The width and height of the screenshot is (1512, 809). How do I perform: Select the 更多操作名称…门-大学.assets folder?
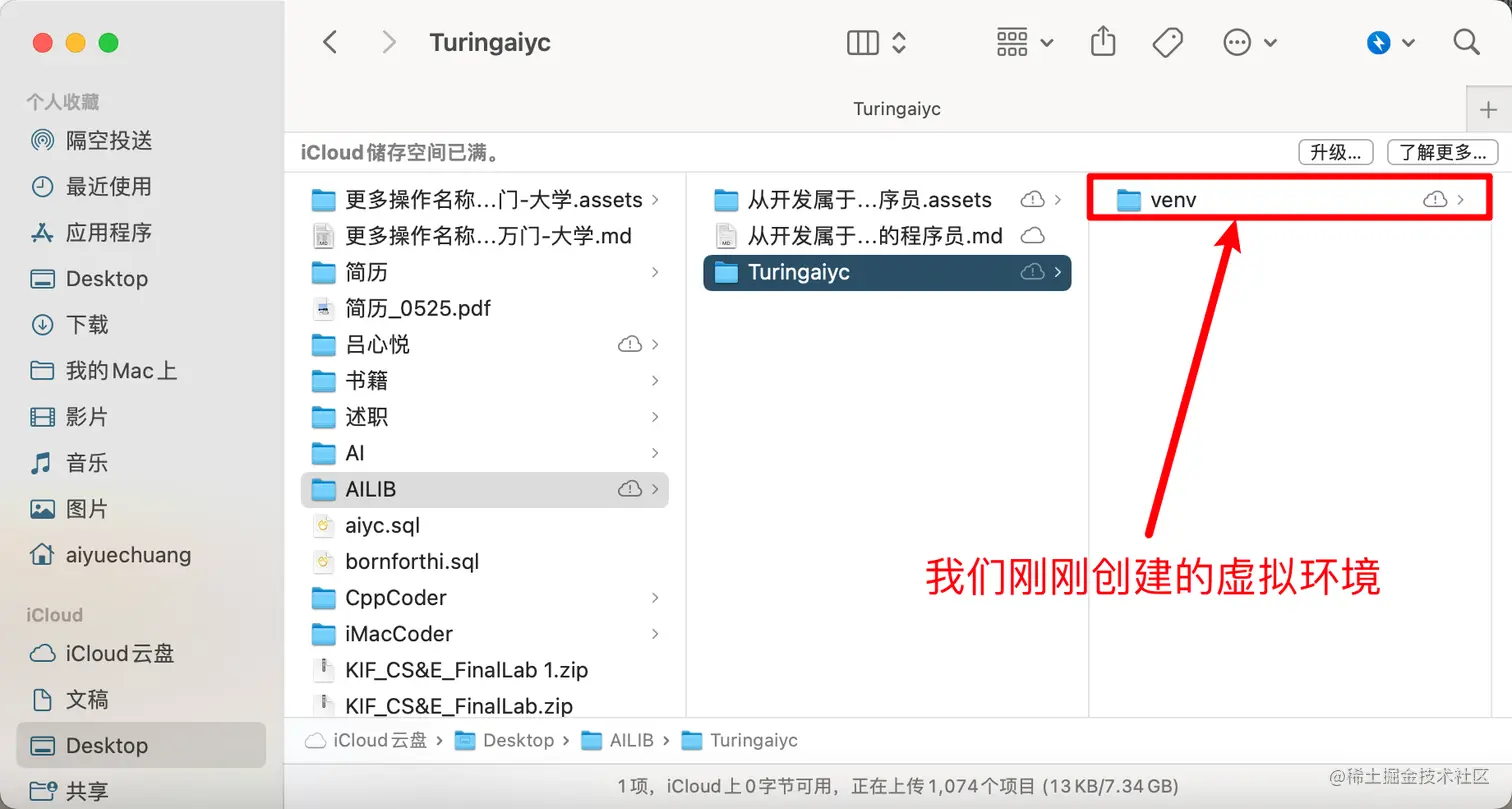[484, 200]
